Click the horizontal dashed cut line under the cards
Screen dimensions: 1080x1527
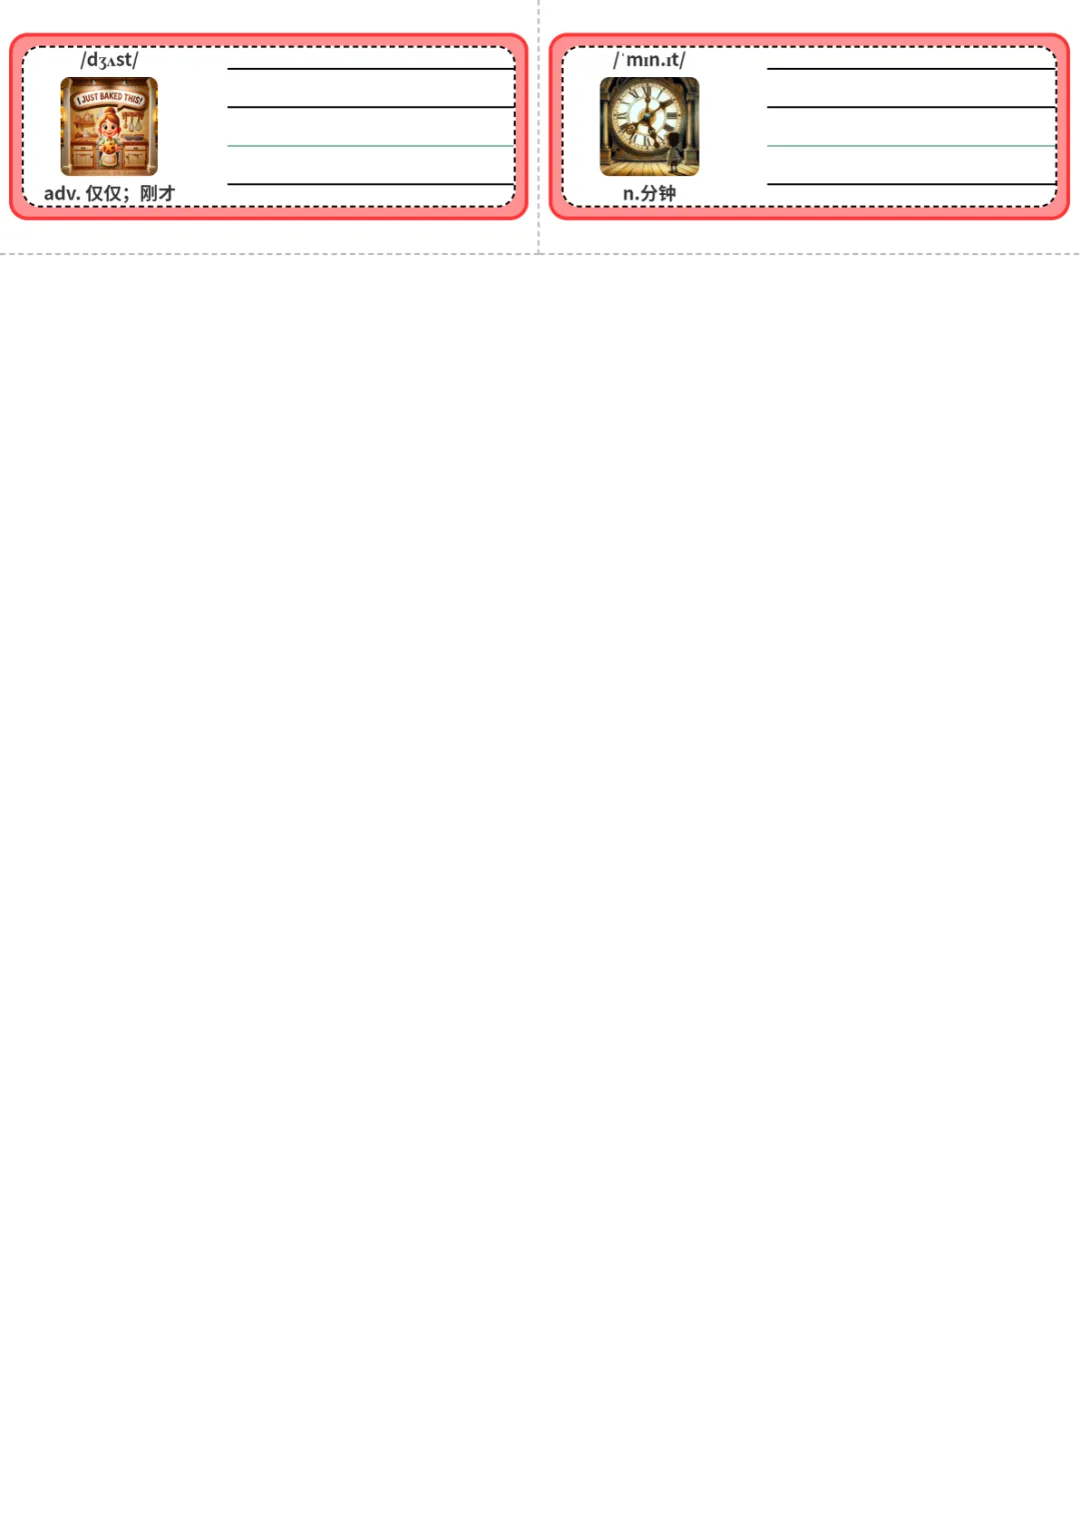540,254
